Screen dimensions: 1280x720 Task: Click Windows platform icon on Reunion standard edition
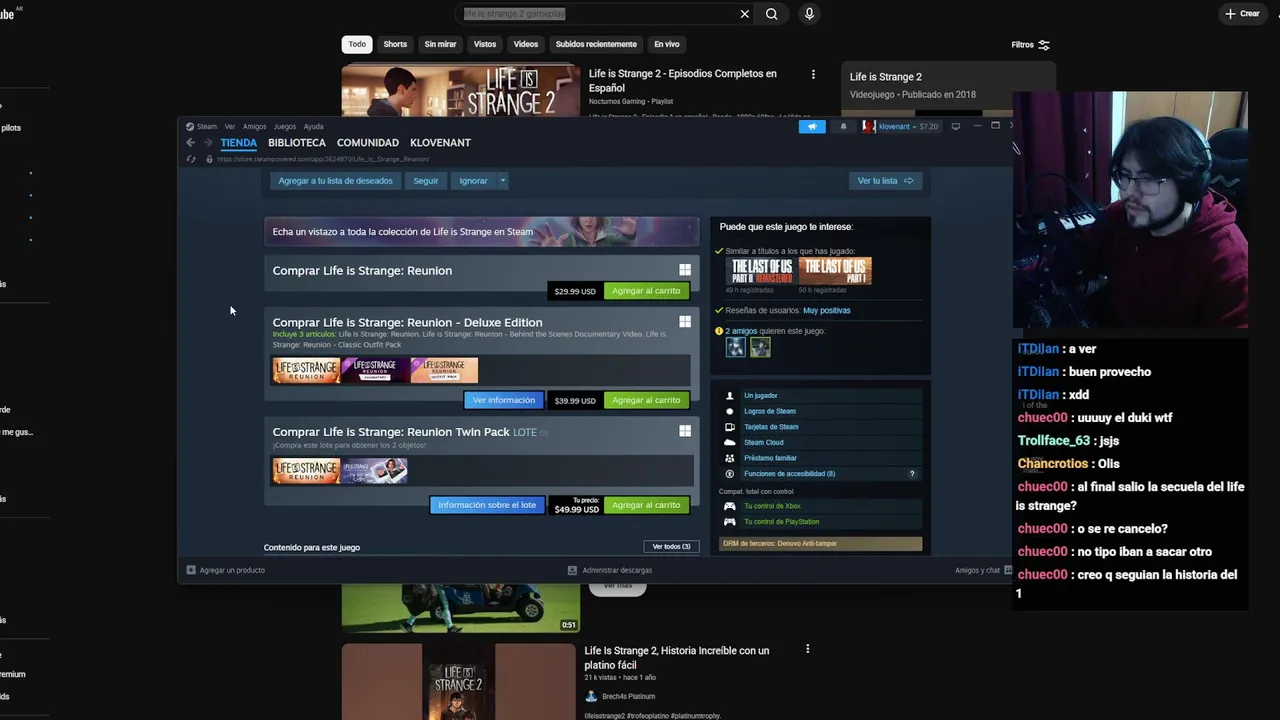[x=685, y=270]
